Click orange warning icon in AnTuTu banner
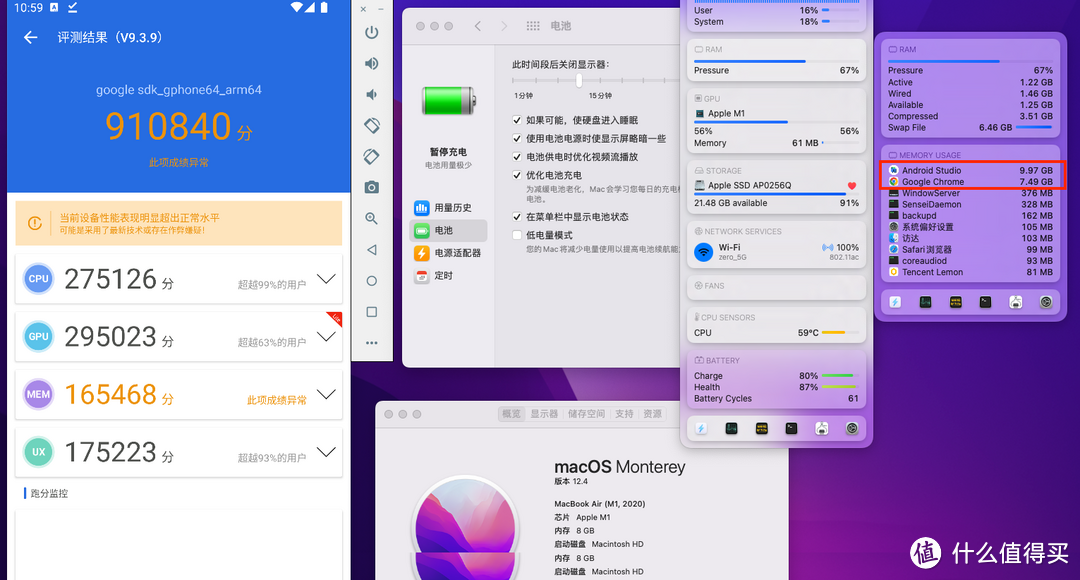Image resolution: width=1080 pixels, height=580 pixels. click(34, 223)
